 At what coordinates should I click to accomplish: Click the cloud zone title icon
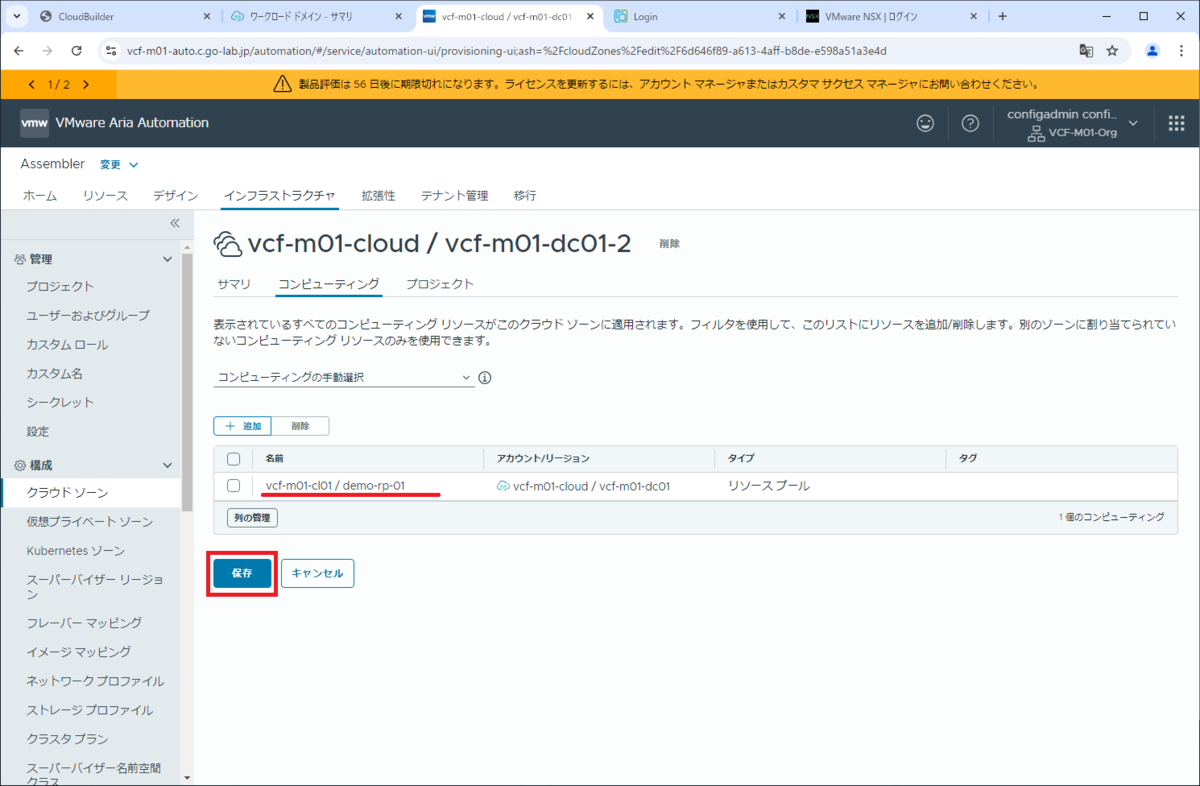[228, 244]
